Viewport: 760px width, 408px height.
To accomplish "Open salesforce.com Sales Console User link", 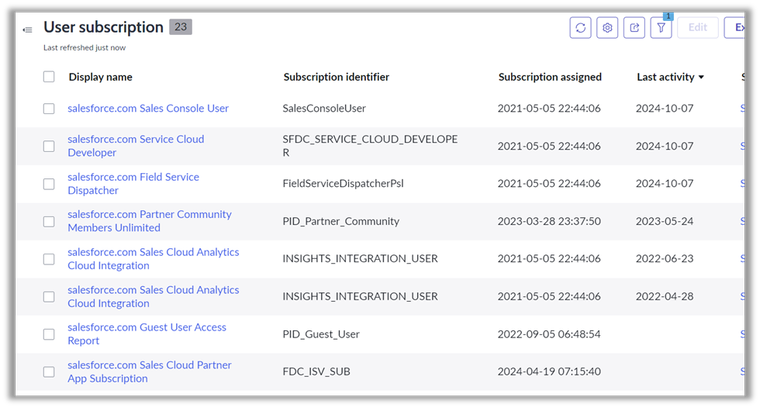I will pos(148,108).
